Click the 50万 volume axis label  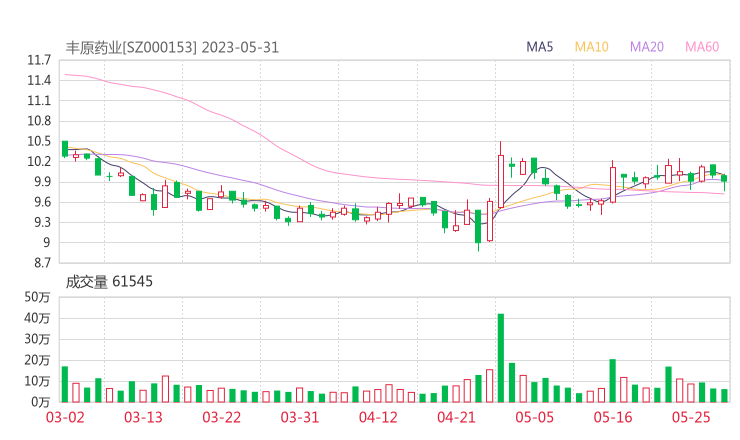pyautogui.click(x=37, y=297)
